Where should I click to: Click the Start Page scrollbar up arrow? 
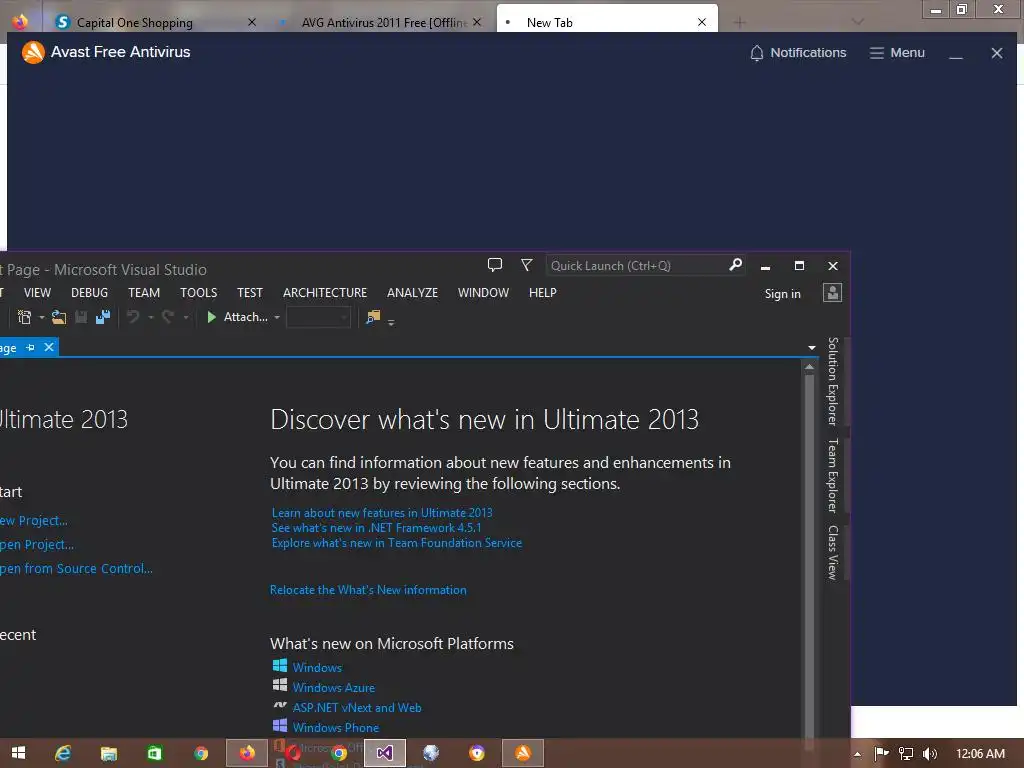[809, 367]
